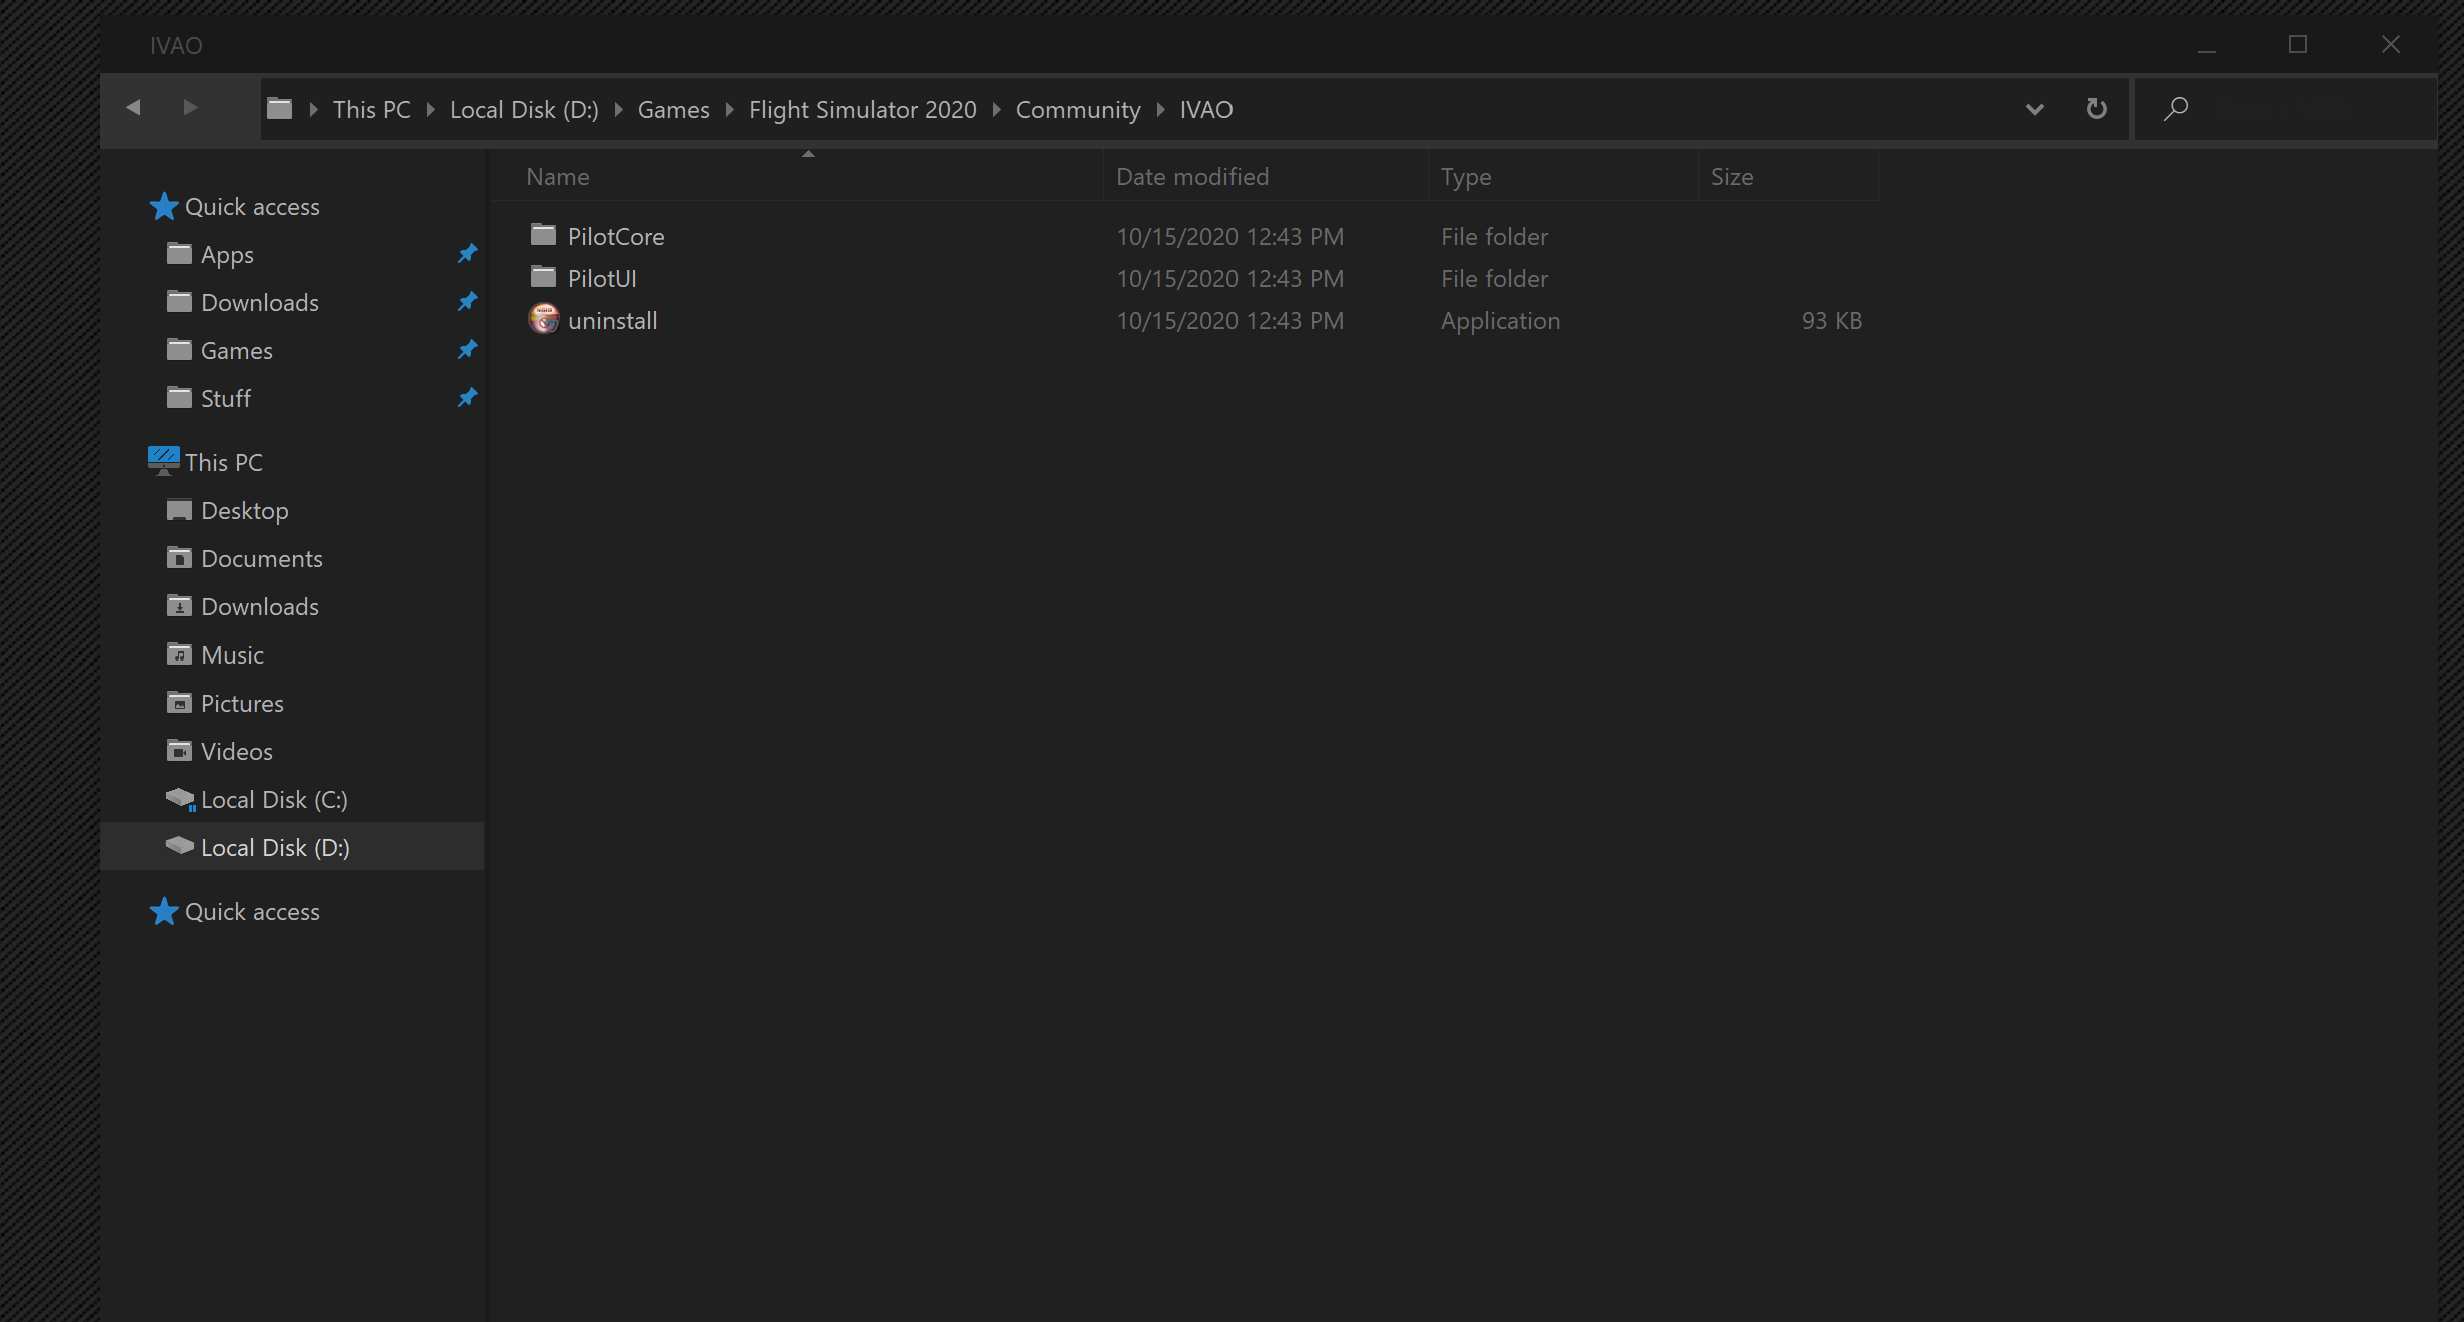Open the PilotUI folder
The height and width of the screenshot is (1322, 2464).
click(x=601, y=279)
